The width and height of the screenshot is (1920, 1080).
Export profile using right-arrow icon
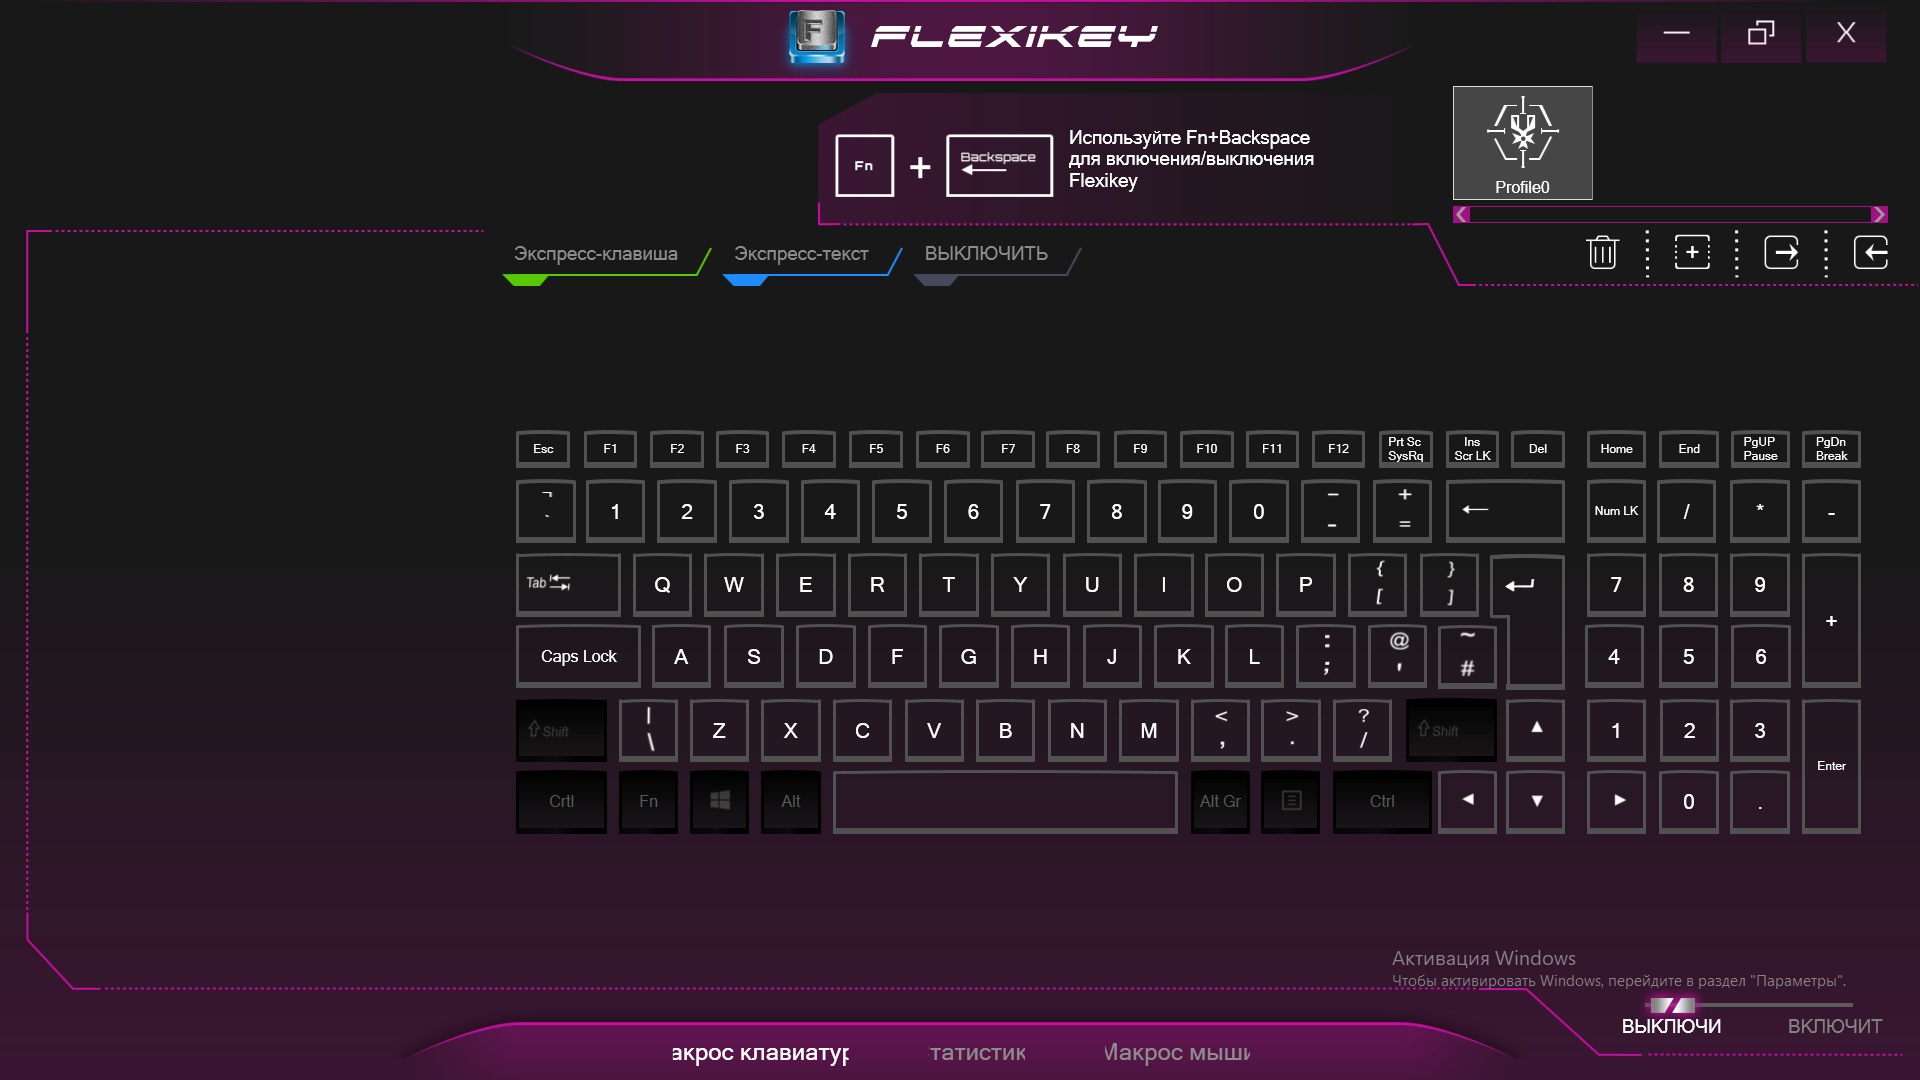tap(1781, 252)
